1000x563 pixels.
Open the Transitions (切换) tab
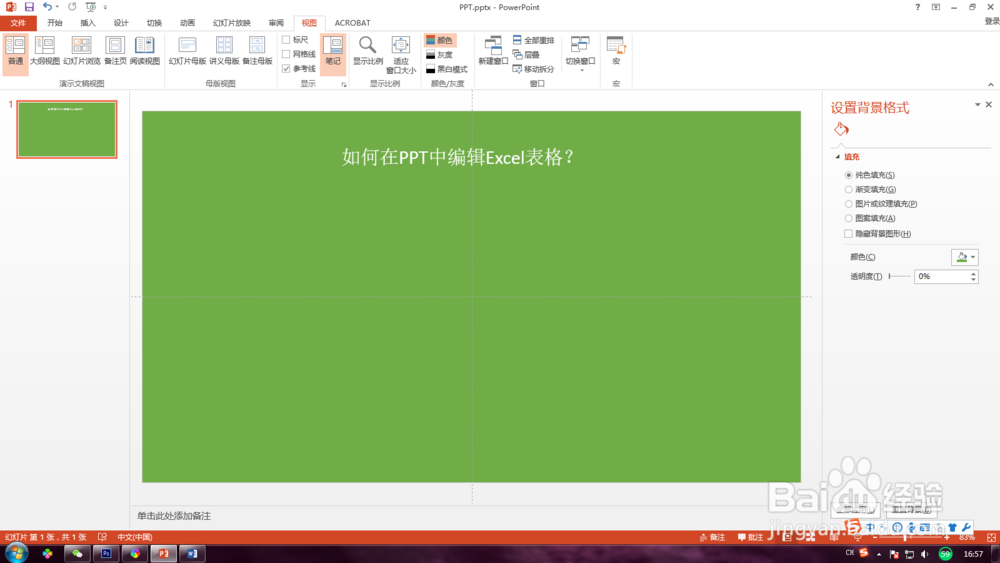click(154, 23)
